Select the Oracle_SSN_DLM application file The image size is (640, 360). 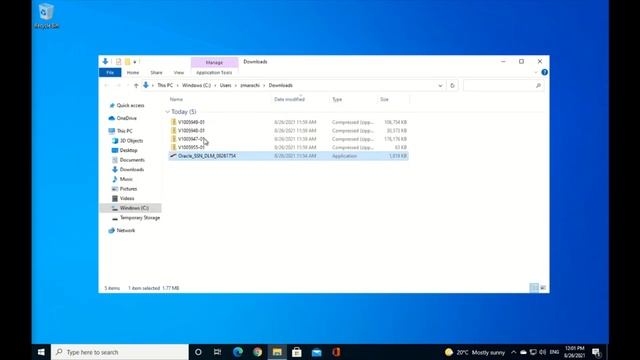(x=288, y=156)
